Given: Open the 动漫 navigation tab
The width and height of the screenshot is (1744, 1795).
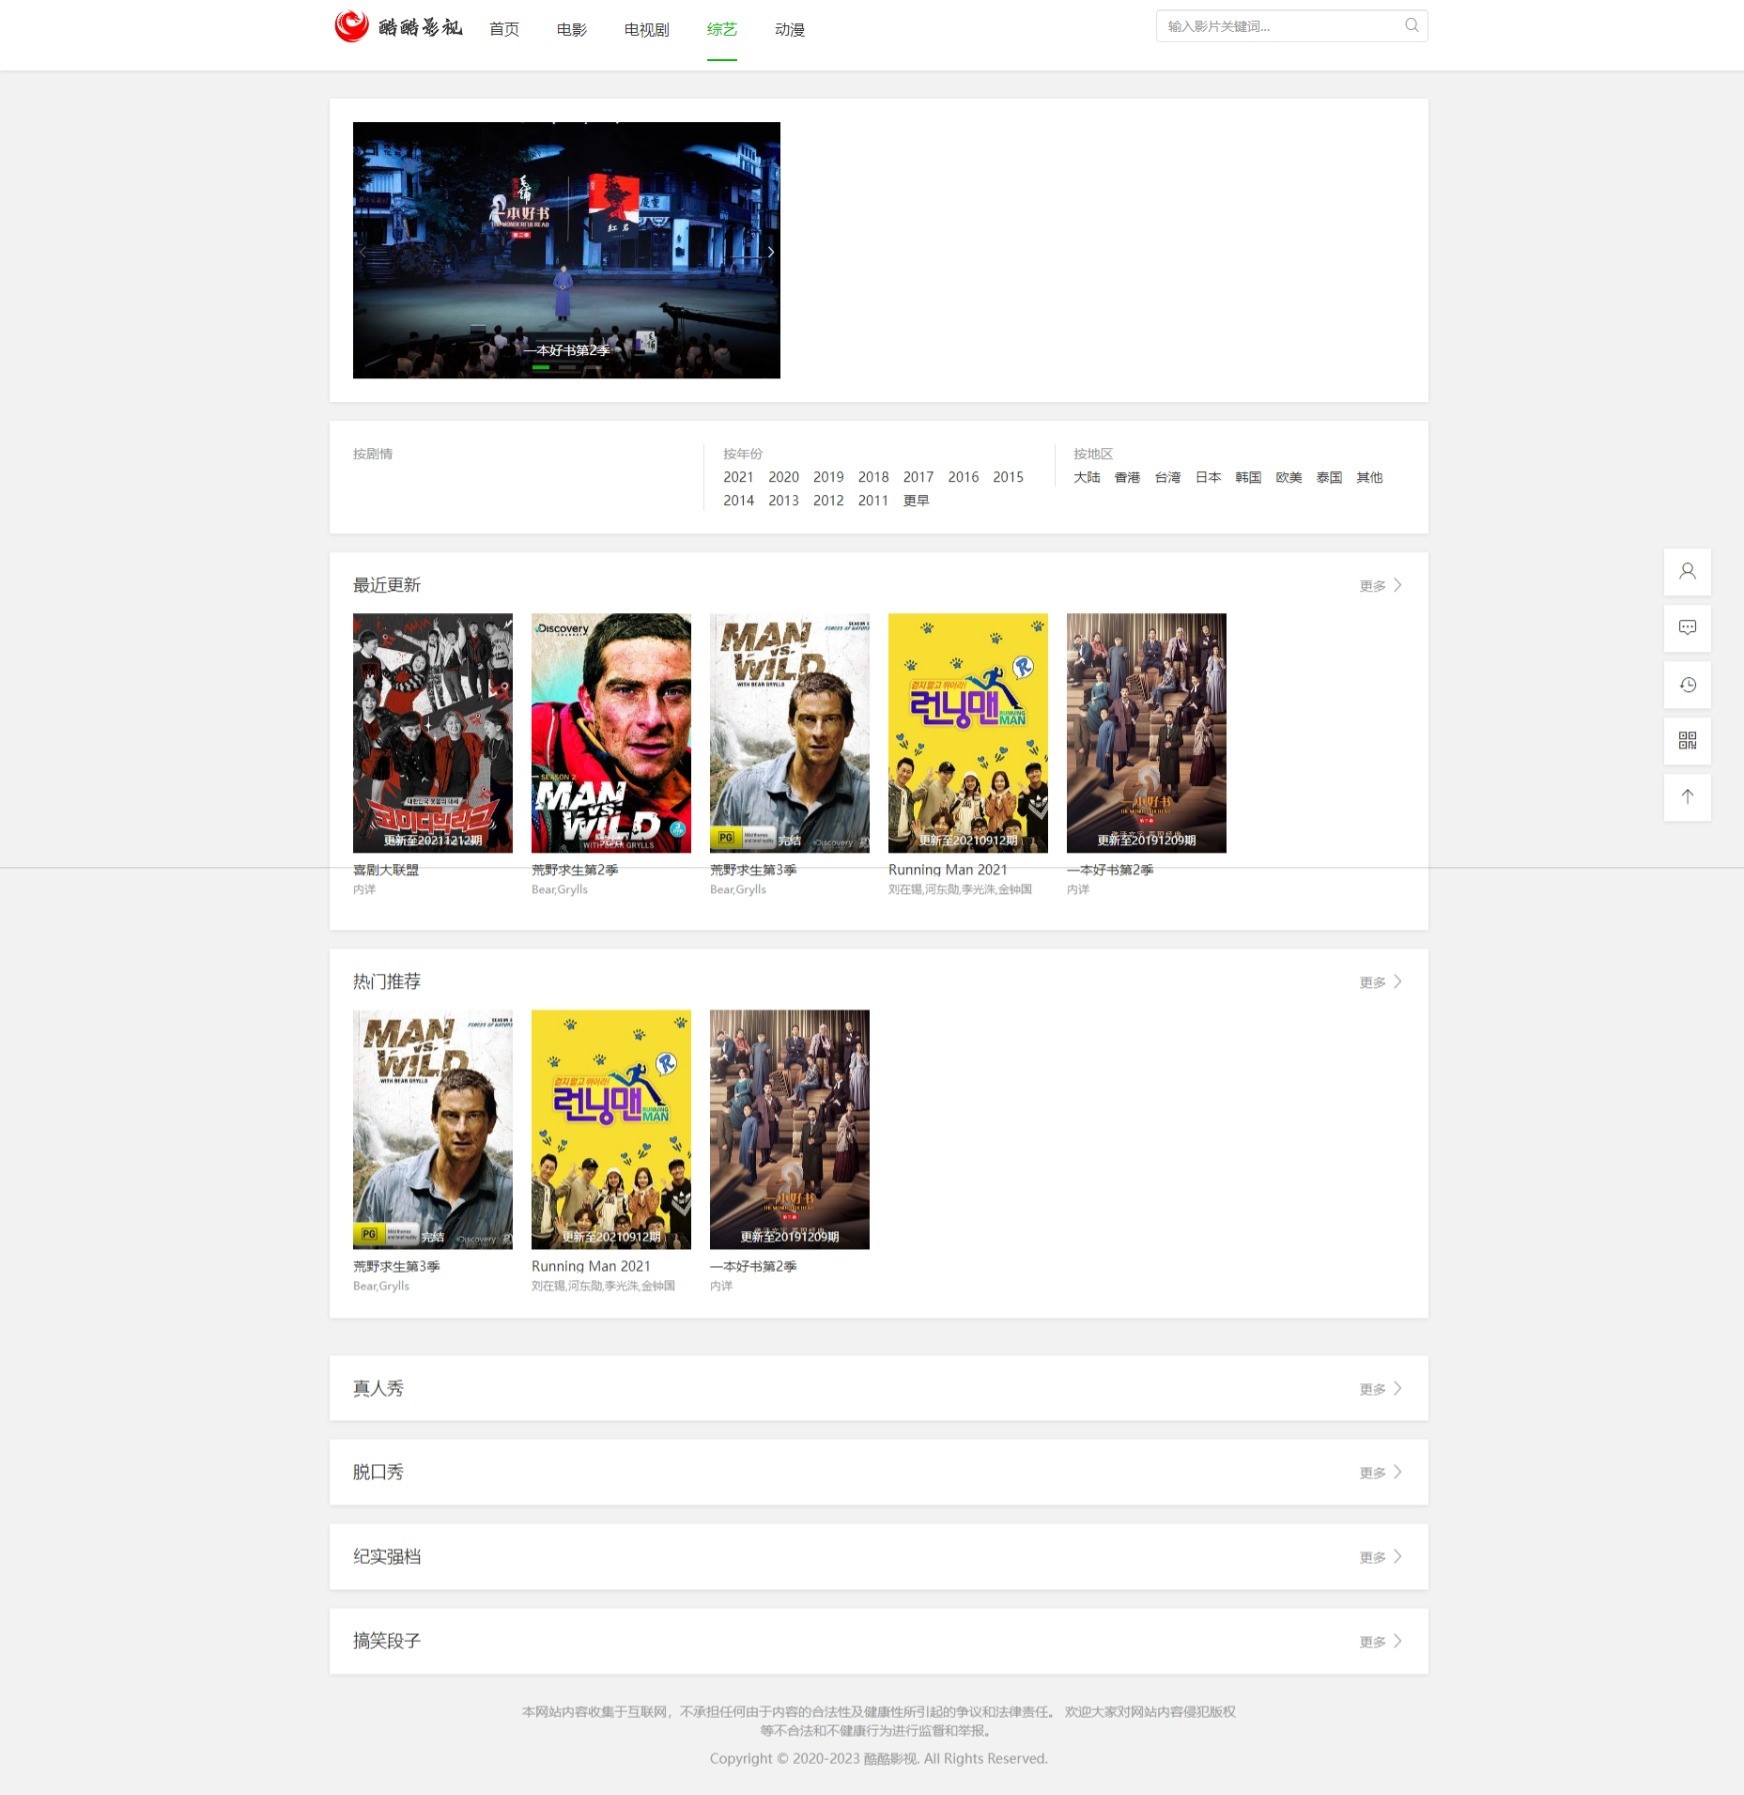Looking at the screenshot, I should pos(789,30).
